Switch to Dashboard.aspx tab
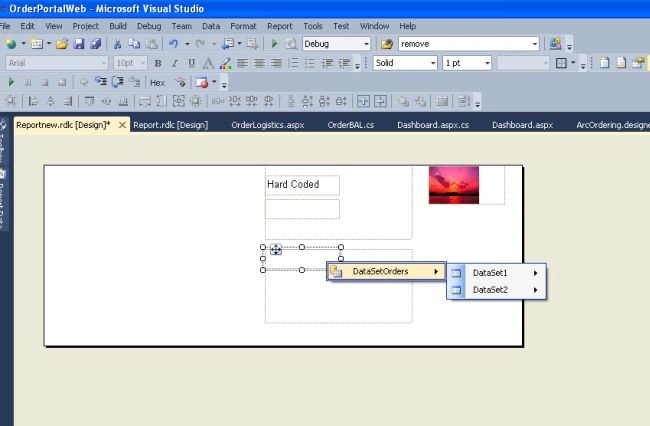The width and height of the screenshot is (650, 426). [522, 125]
